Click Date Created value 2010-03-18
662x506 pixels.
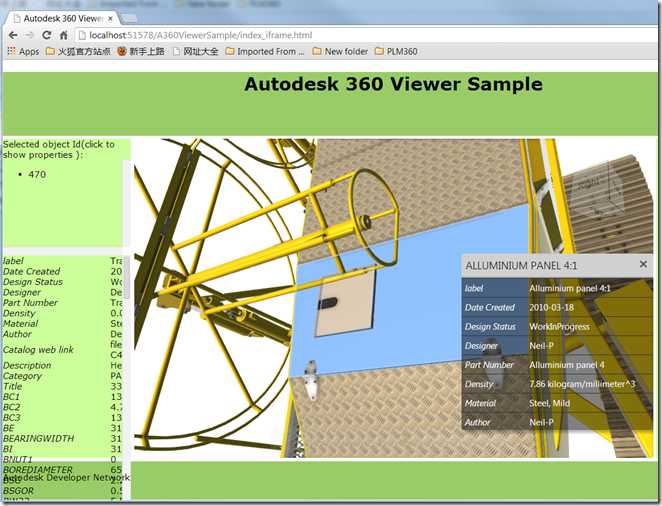[551, 307]
